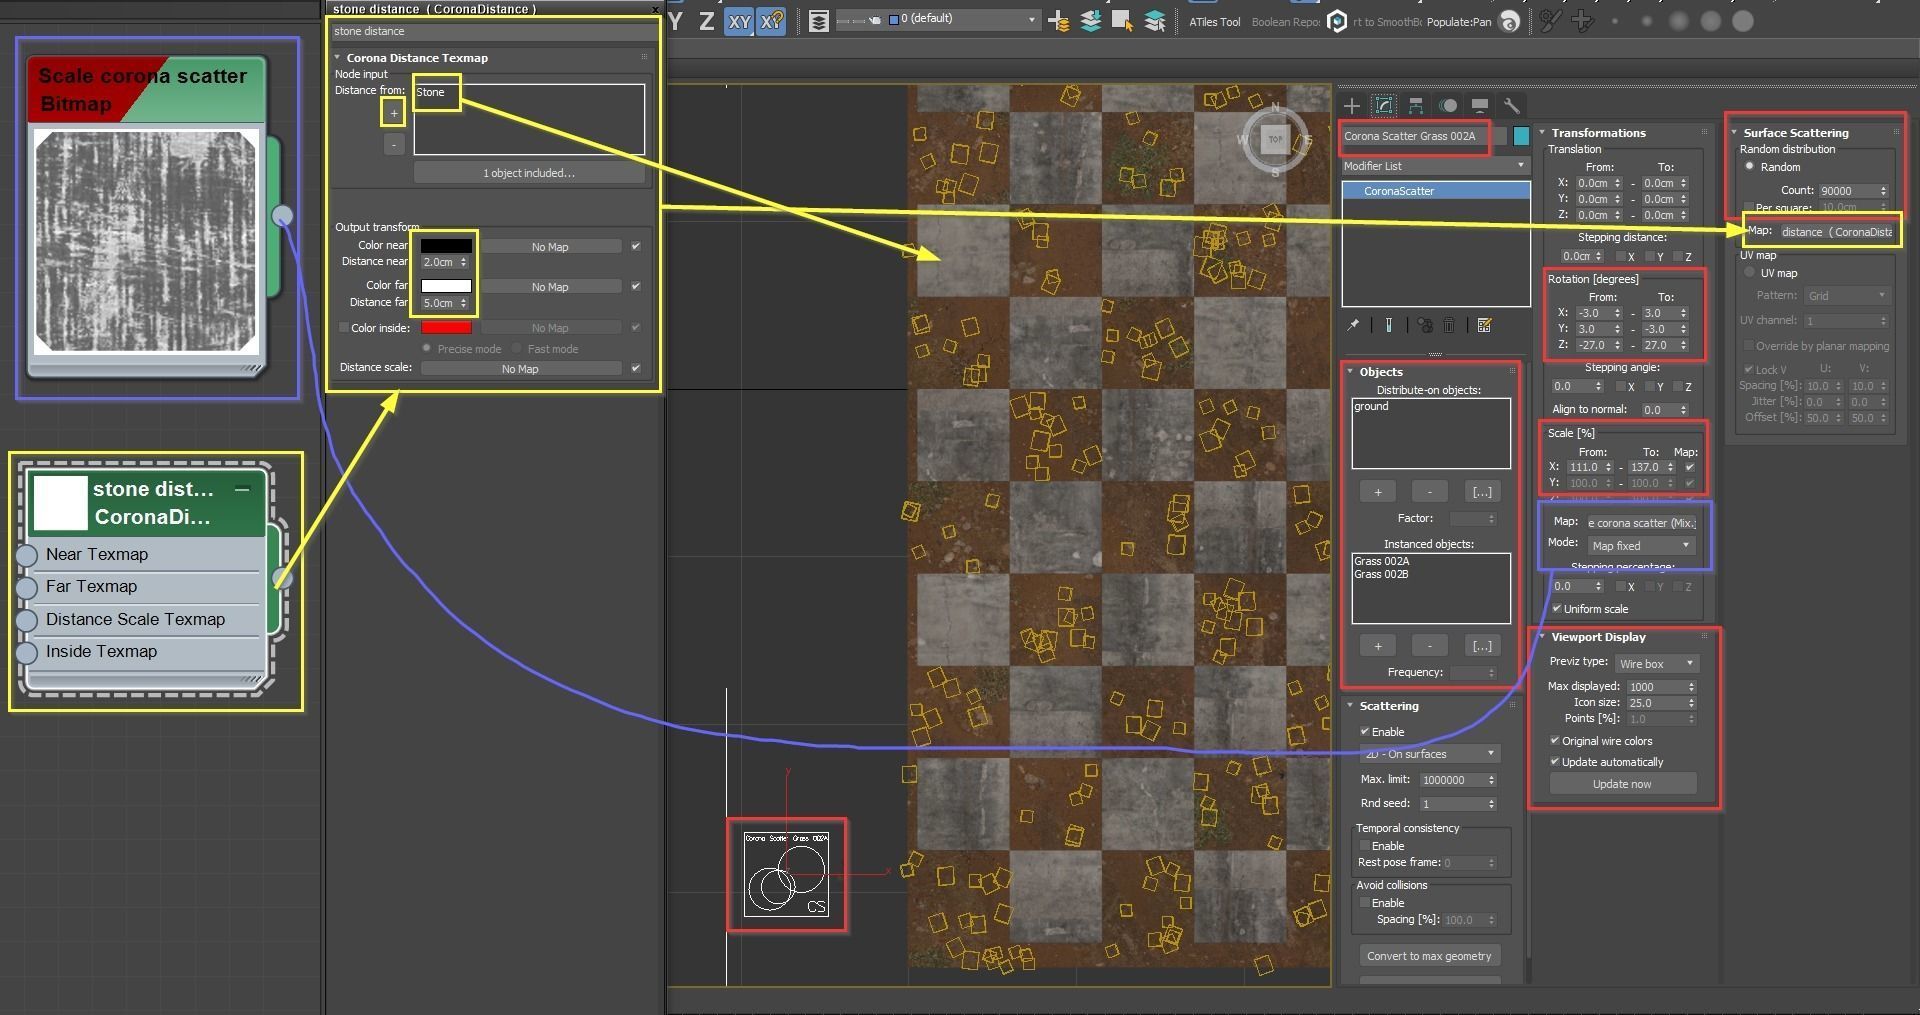Collapse the Transformations rollout
This screenshot has height=1015, width=1920.
tap(1542, 133)
